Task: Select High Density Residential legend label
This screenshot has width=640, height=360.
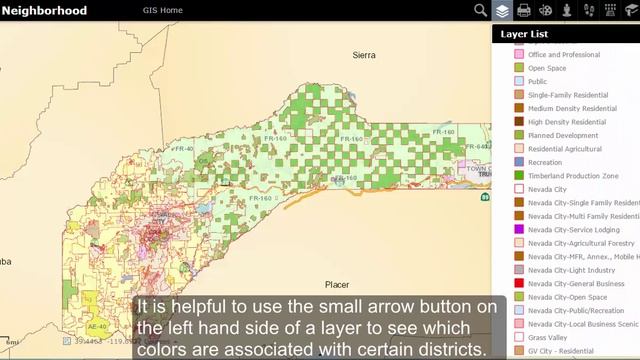Action: point(567,122)
